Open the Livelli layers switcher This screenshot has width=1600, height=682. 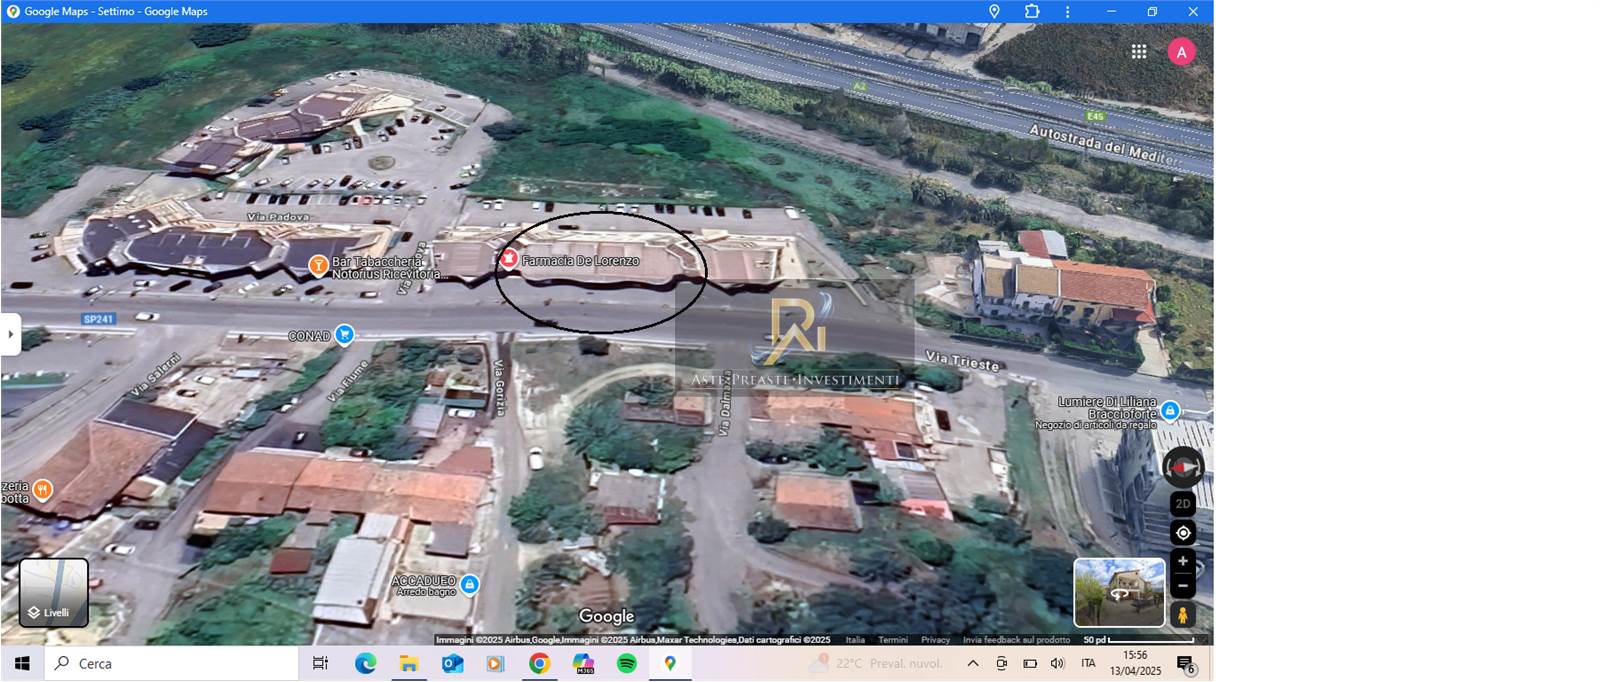tap(54, 592)
